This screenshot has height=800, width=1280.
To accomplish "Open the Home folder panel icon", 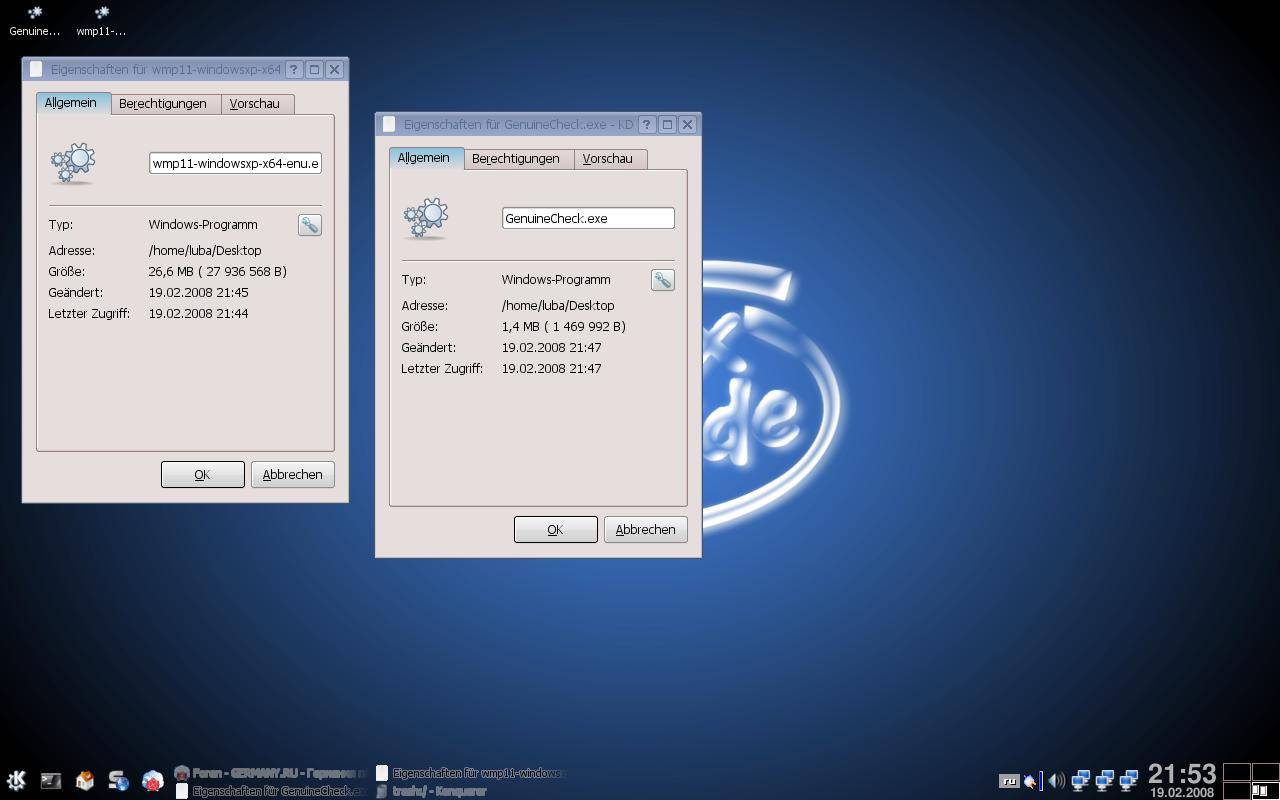I will 84,781.
